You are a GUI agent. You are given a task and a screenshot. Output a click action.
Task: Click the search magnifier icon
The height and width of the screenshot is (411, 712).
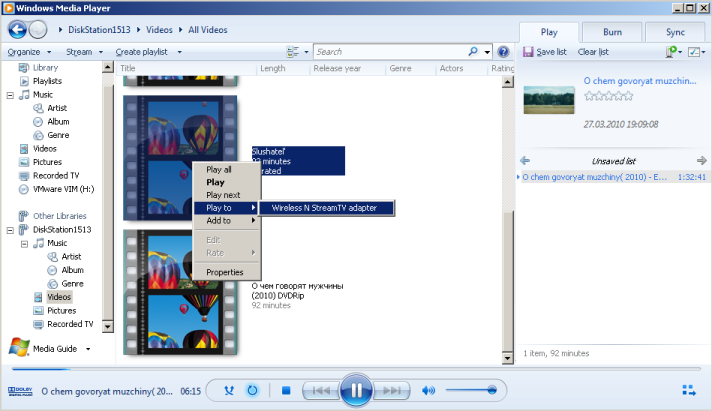473,51
